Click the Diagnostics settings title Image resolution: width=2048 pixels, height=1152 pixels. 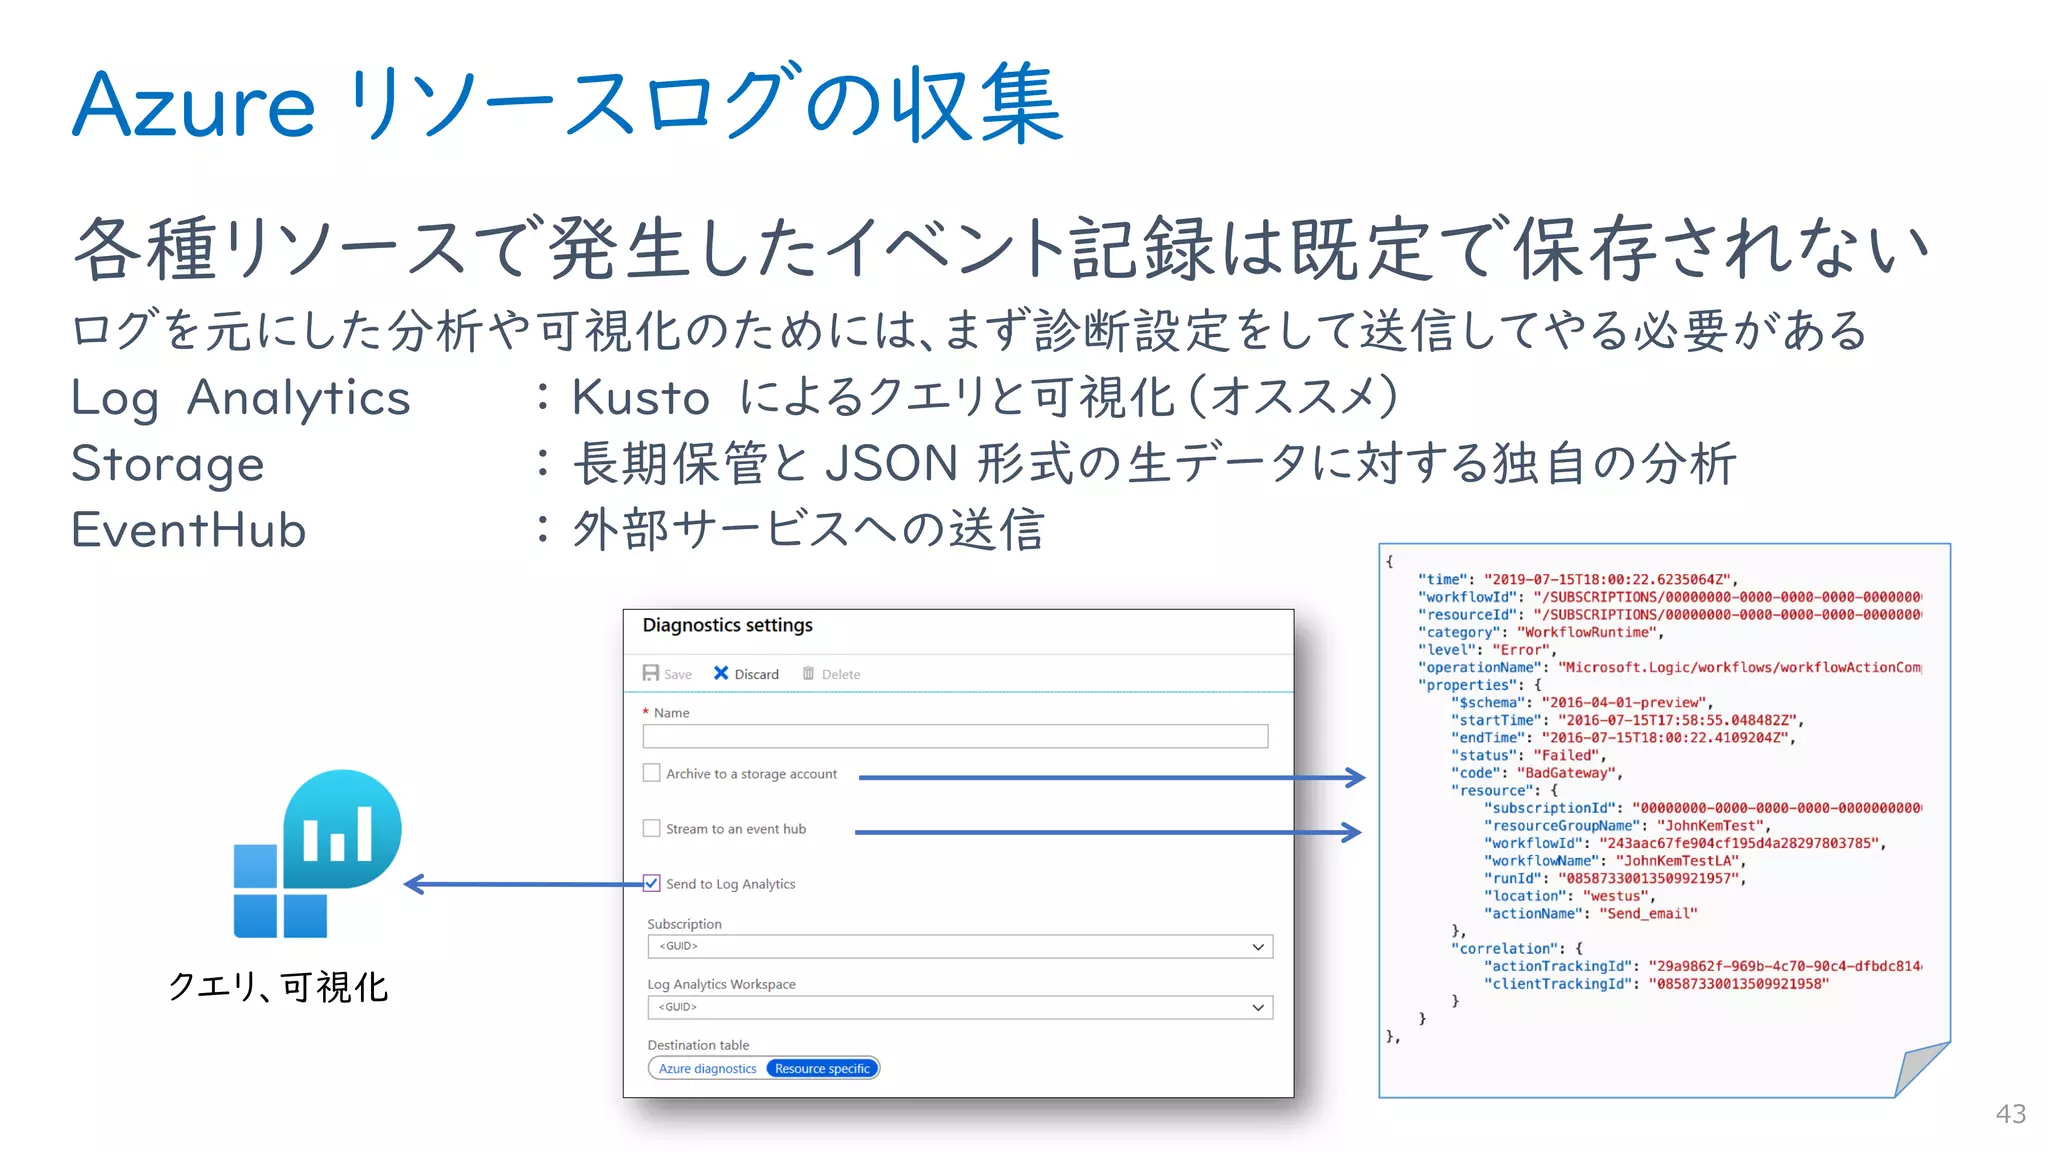pyautogui.click(x=728, y=625)
